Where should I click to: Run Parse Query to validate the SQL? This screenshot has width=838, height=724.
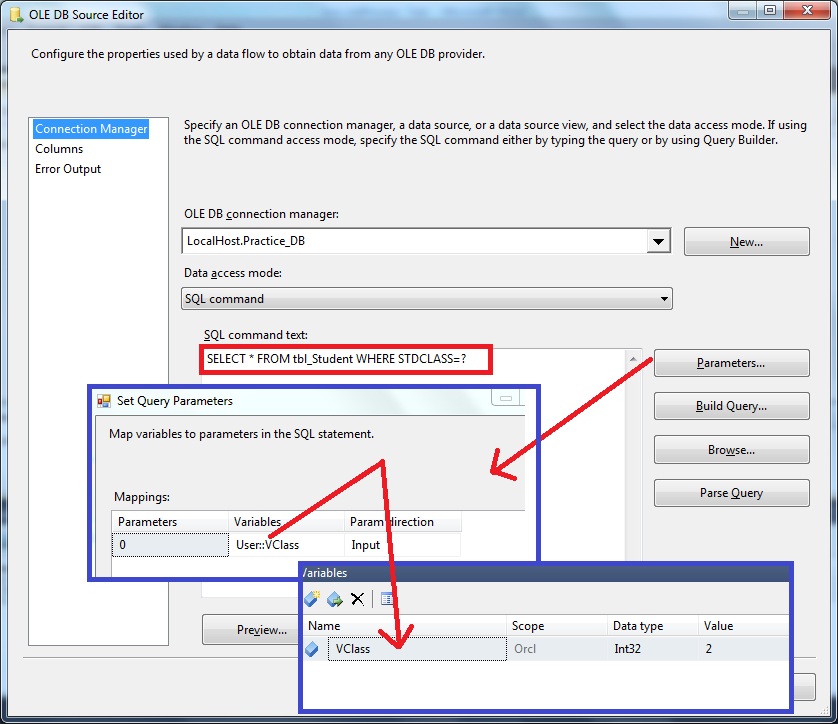[731, 492]
